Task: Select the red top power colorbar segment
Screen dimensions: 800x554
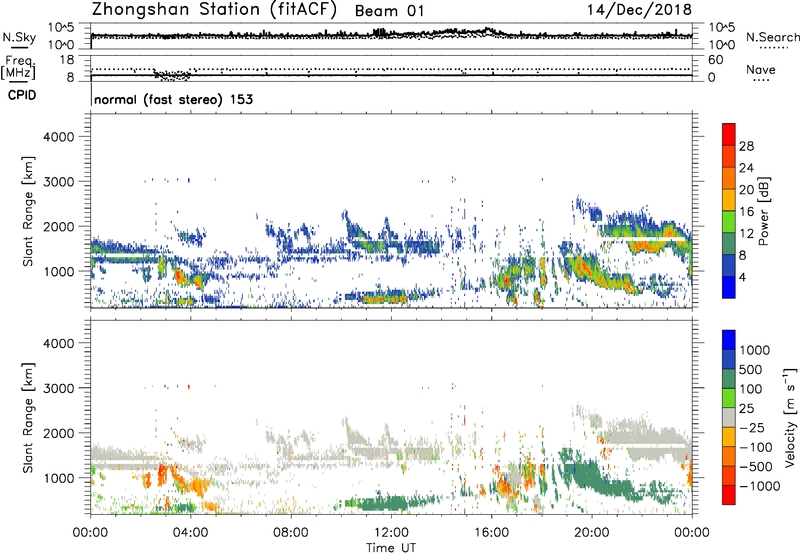Action: (x=729, y=134)
